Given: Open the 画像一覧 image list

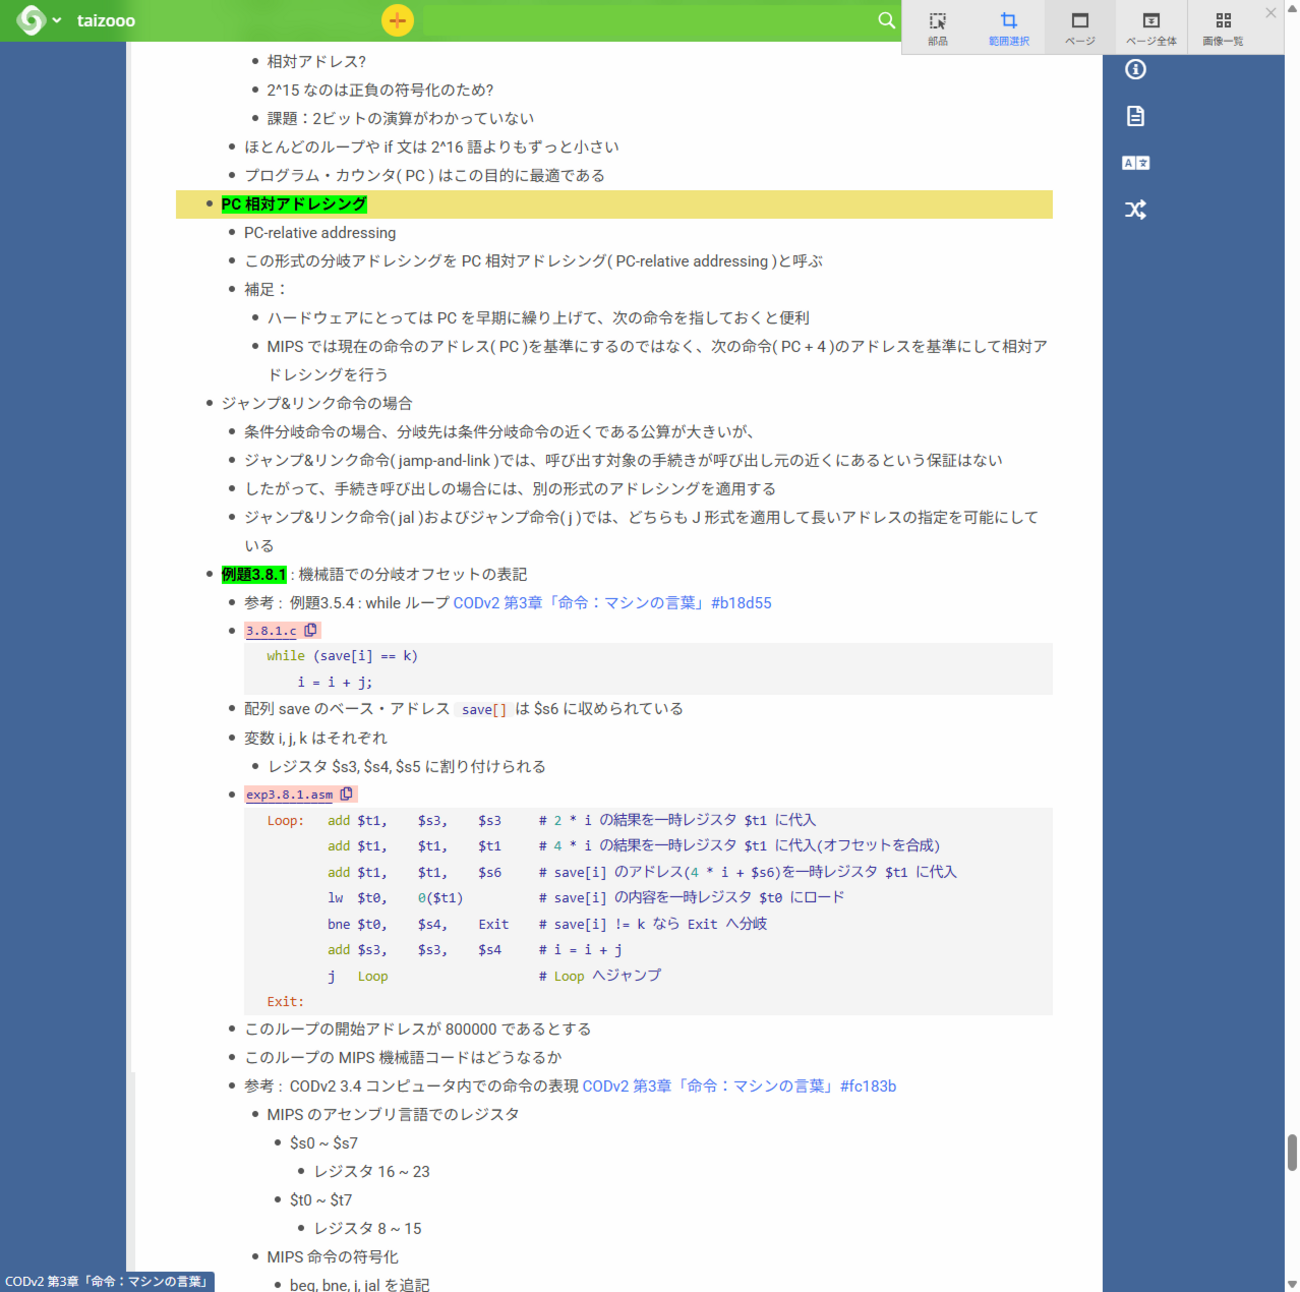Looking at the screenshot, I should click(1223, 28).
